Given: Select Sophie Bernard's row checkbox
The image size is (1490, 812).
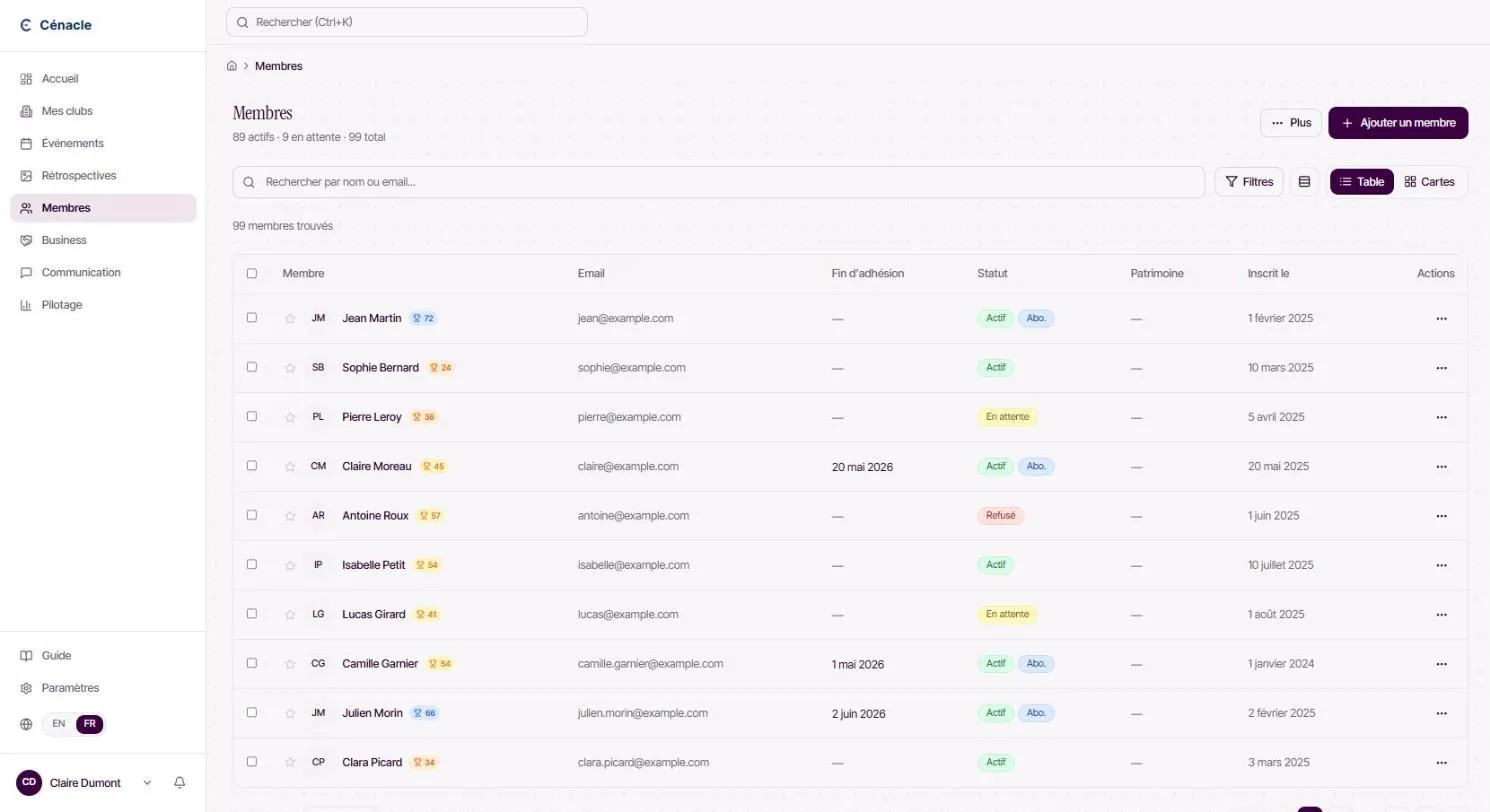Looking at the screenshot, I should 252,367.
